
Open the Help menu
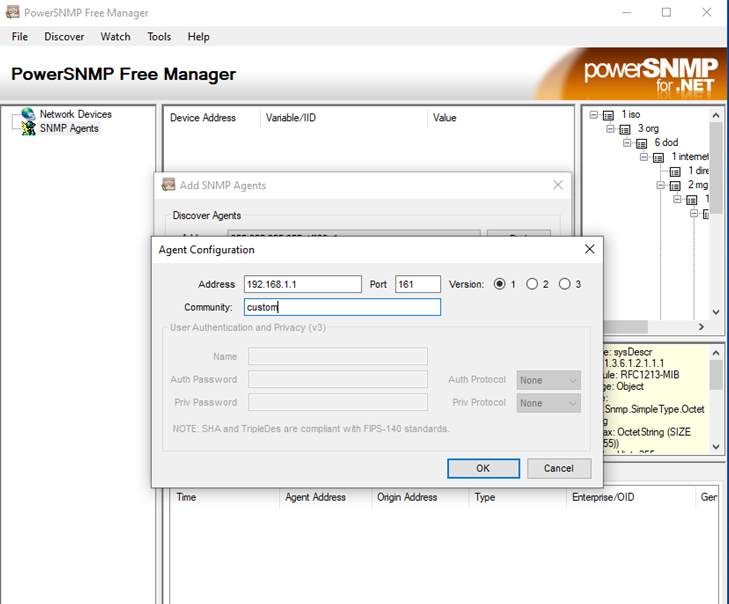pos(199,37)
